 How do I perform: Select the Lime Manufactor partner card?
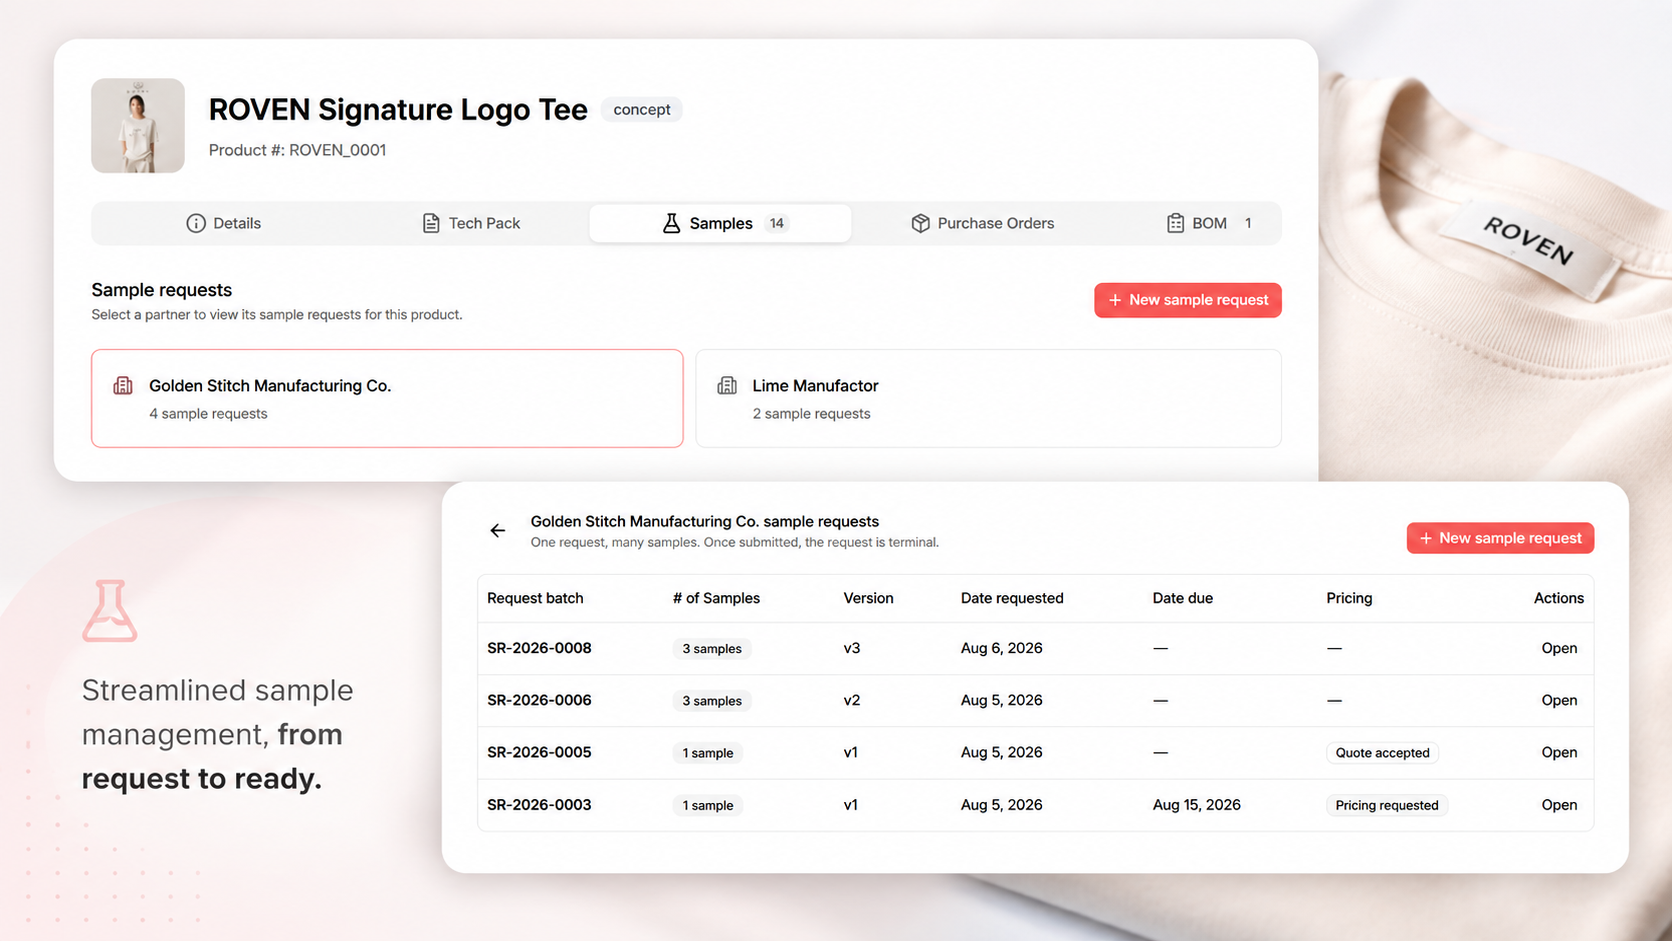tap(988, 398)
